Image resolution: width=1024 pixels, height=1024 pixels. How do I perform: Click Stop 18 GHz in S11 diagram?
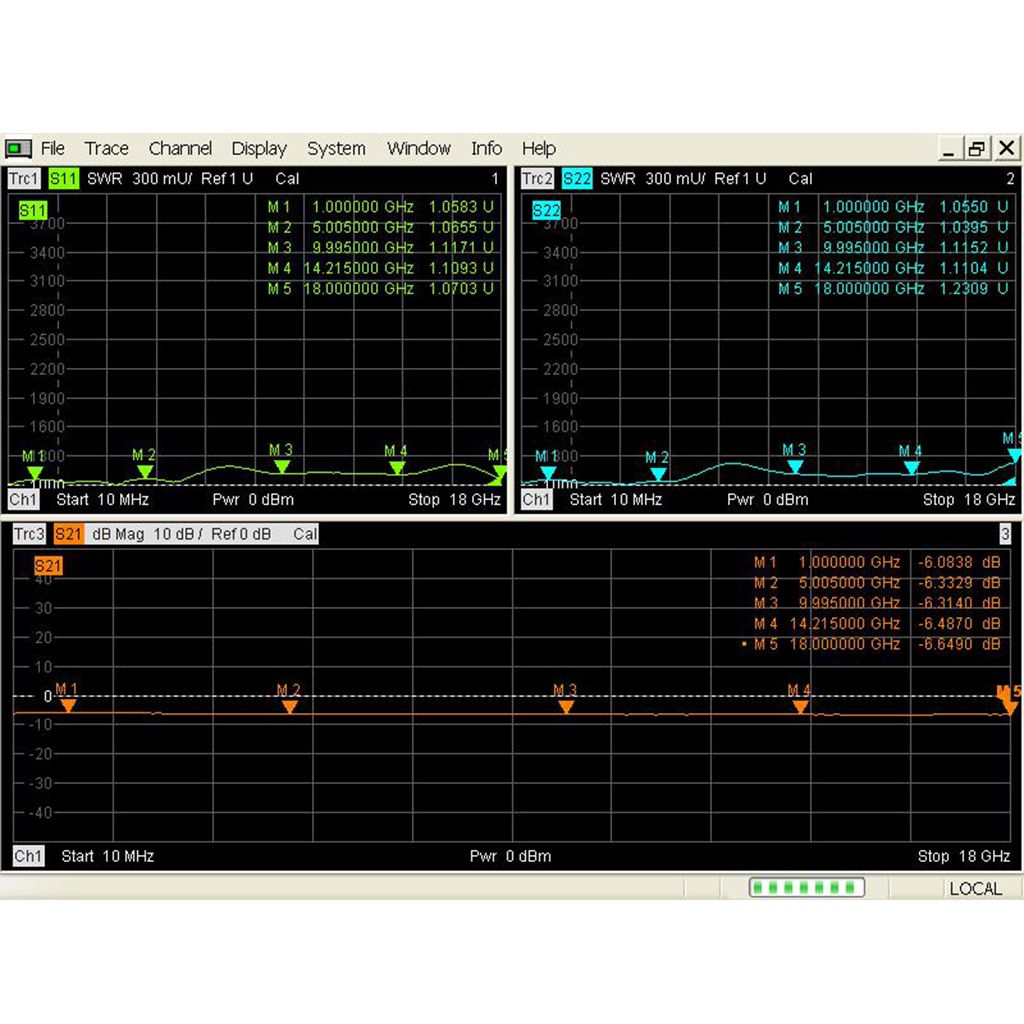455,500
